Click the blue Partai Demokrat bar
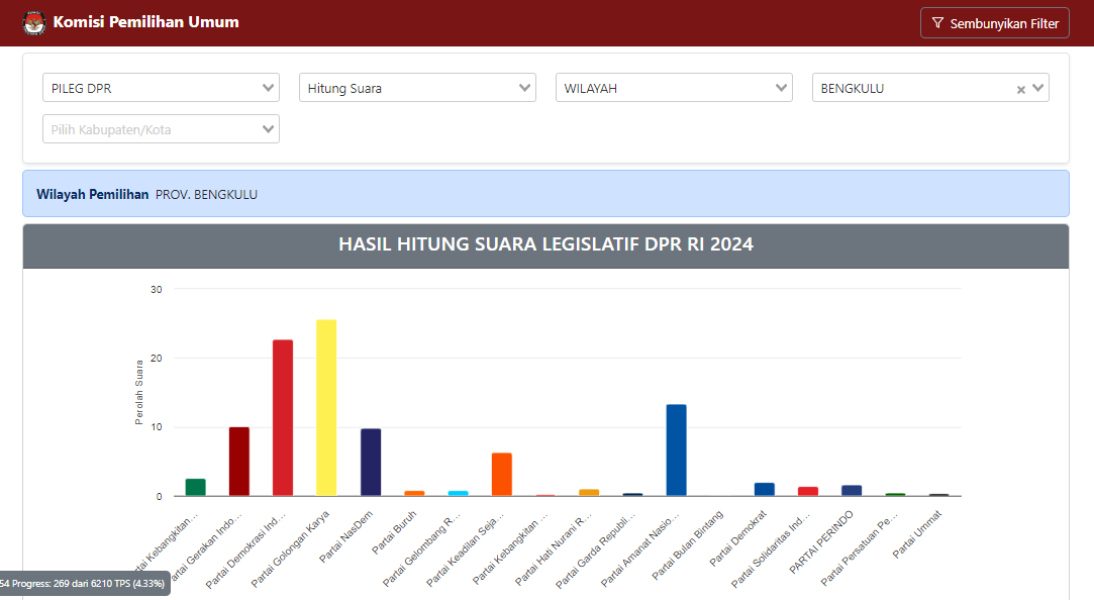The width and height of the screenshot is (1094, 600). point(764,489)
